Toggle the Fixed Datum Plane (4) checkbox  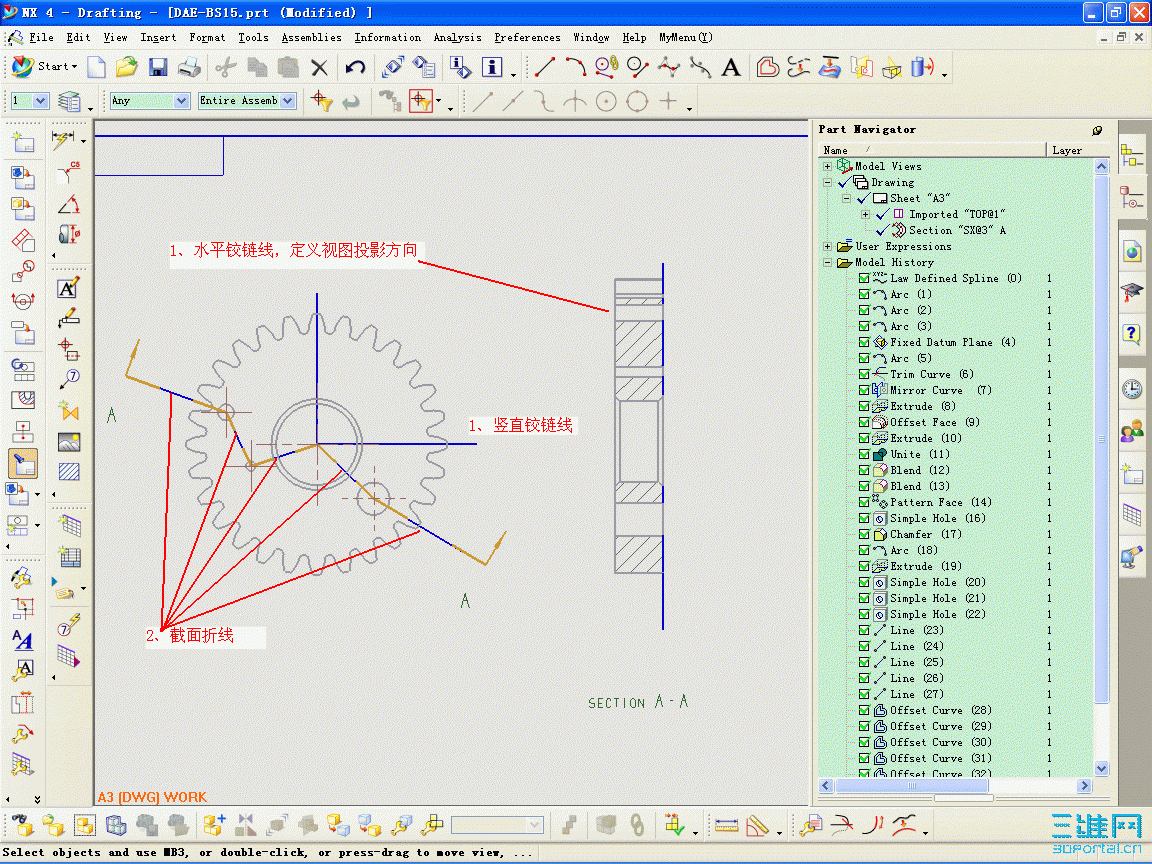[864, 342]
